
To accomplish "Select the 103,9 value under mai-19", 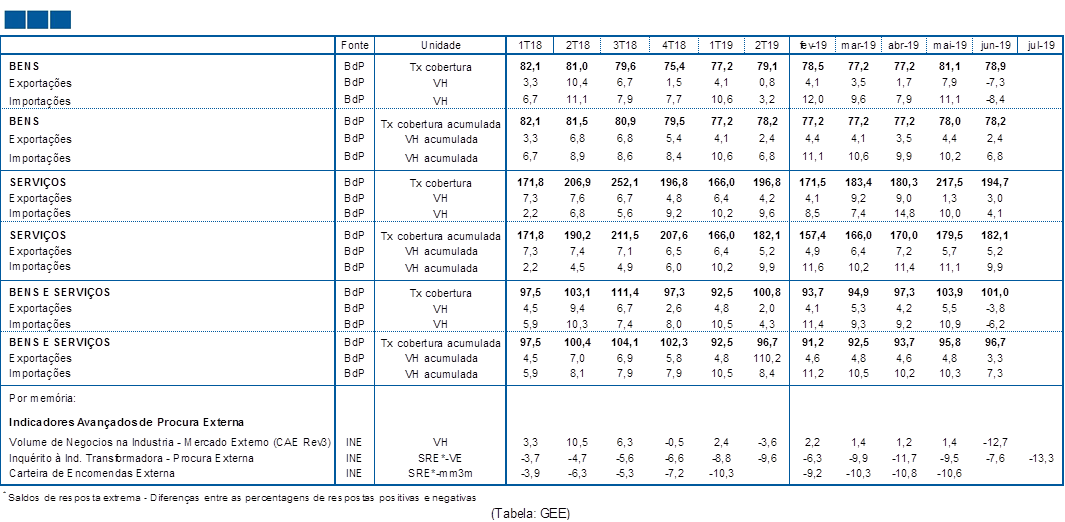I will [x=950, y=293].
